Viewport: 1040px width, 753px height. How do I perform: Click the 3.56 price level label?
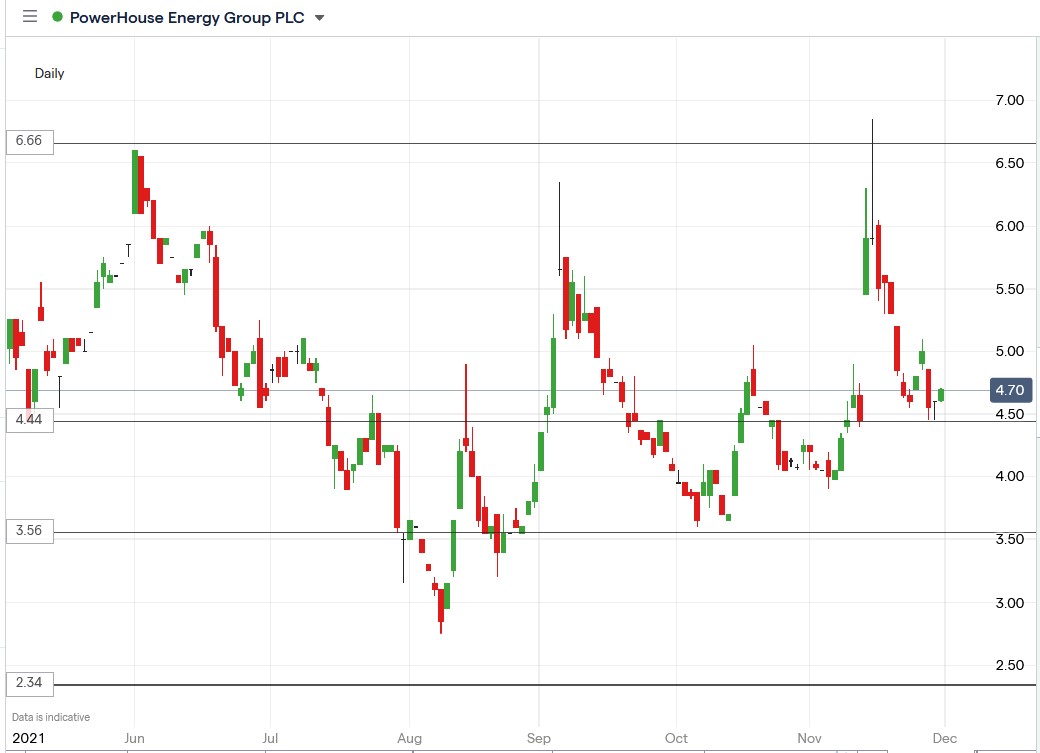[x=28, y=531]
